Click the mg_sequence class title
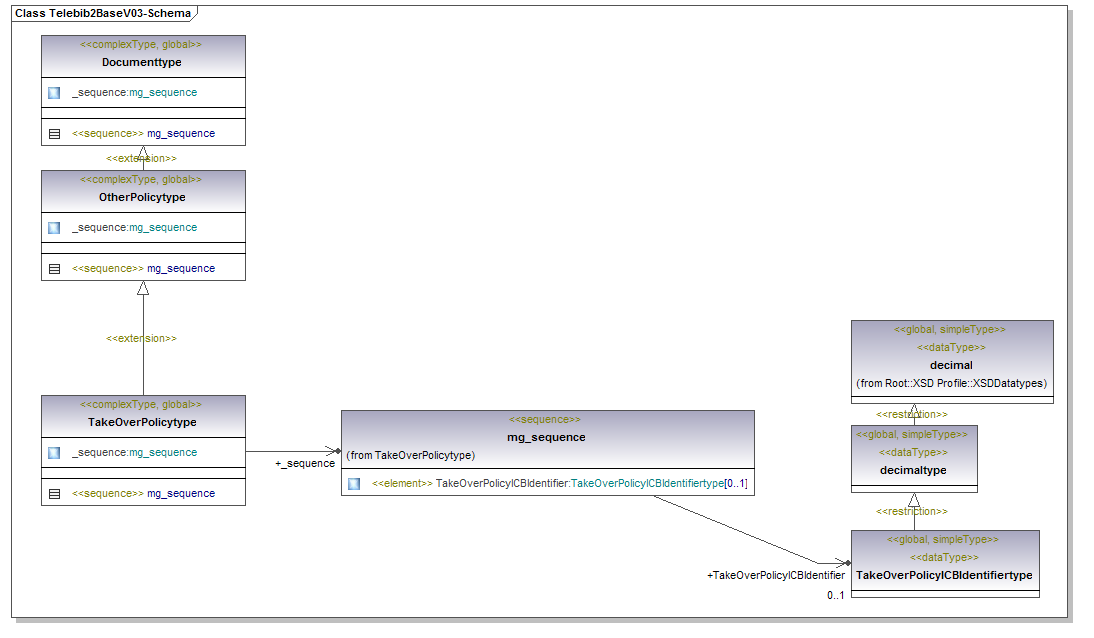 (546, 437)
